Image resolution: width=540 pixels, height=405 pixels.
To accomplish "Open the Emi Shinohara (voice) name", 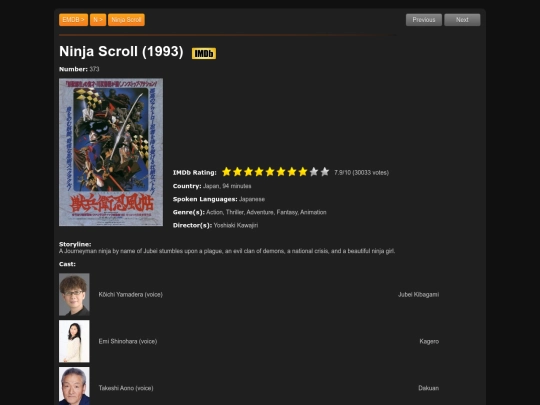I will click(x=128, y=341).
